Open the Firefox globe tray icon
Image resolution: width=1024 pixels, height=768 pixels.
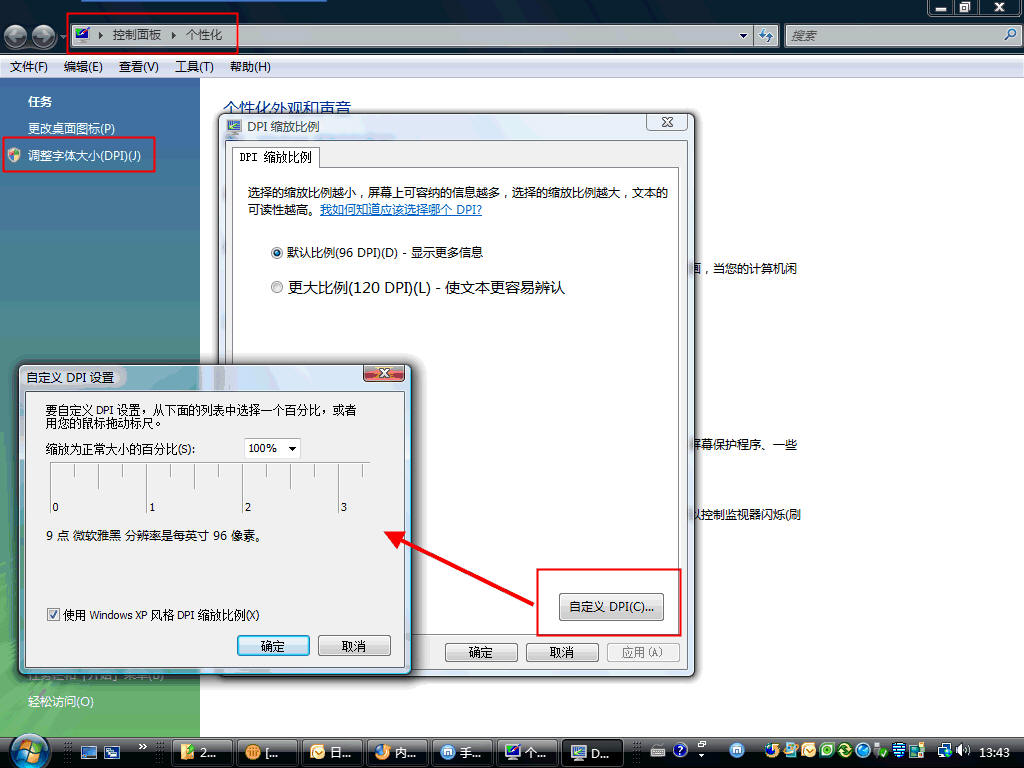[773, 750]
